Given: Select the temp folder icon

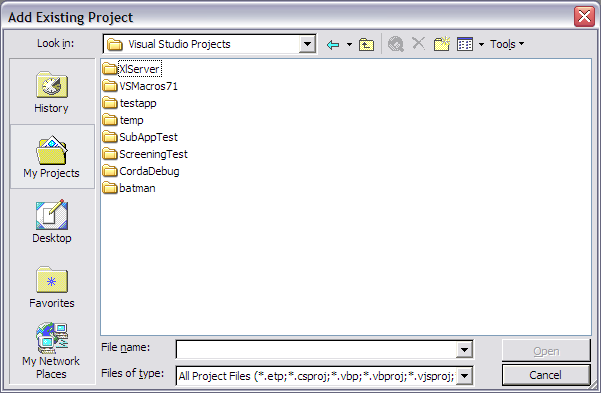Looking at the screenshot, I should coord(110,120).
